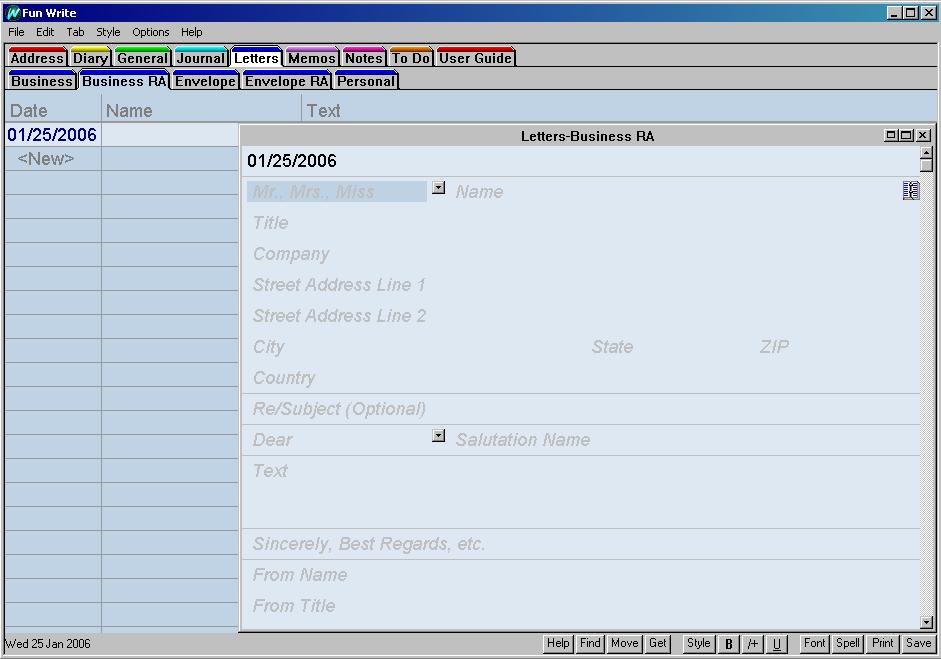Viewport: 941px width, 659px height.
Task: Switch to the Journal tab
Action: [201, 57]
